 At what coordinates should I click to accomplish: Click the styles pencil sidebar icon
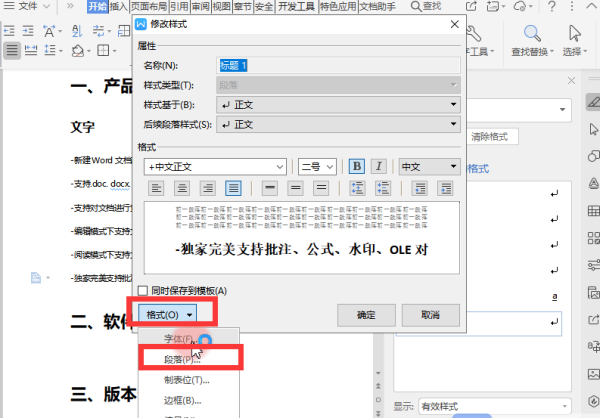pyautogui.click(x=593, y=102)
